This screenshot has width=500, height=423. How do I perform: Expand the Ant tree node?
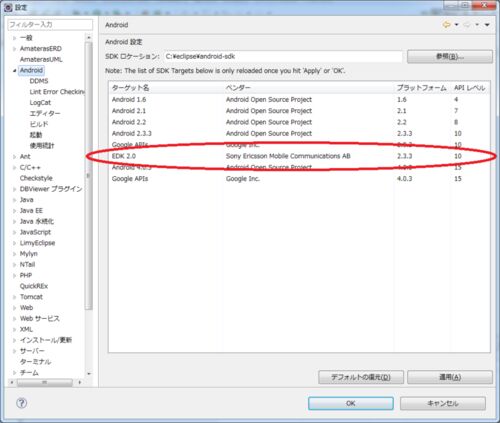click(x=14, y=157)
